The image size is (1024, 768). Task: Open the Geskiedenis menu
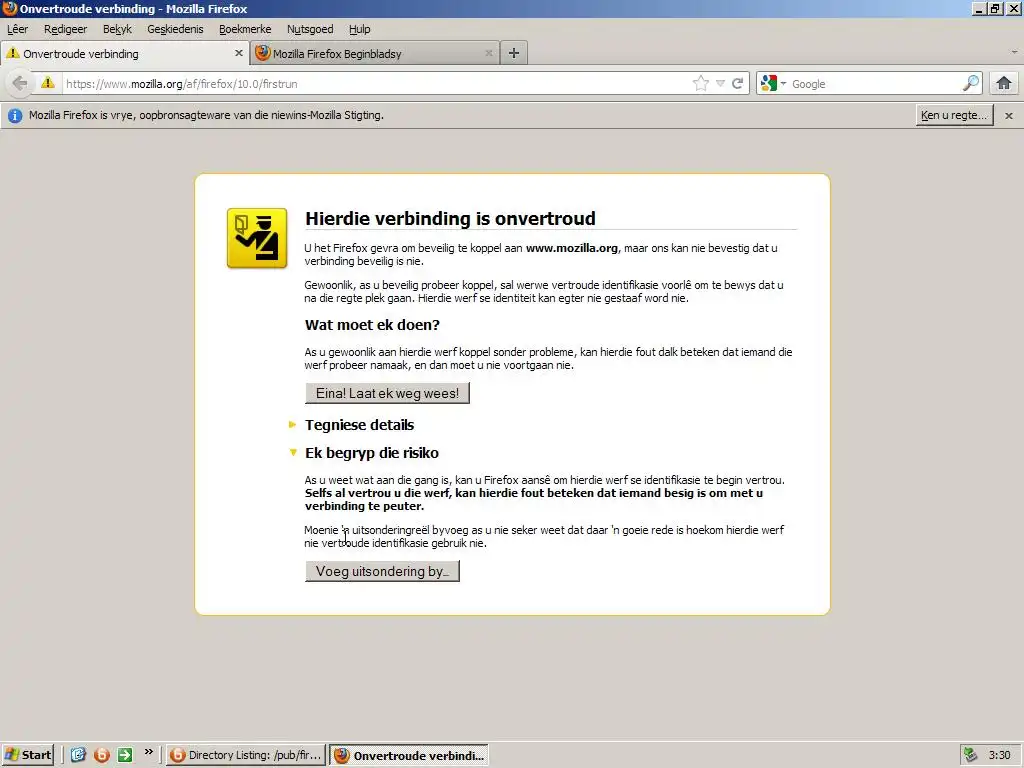175,29
